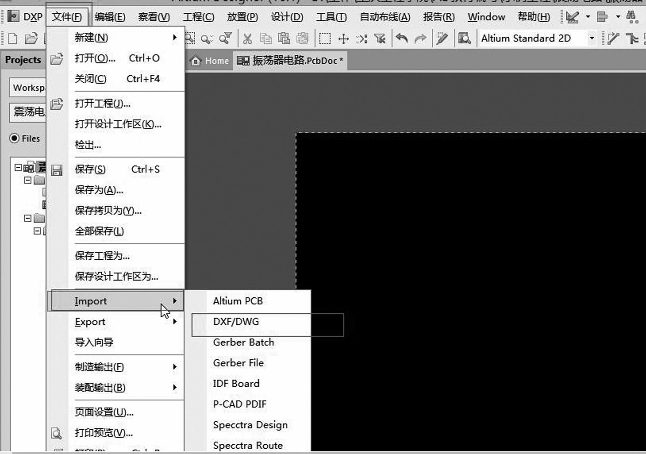Switch to the 振荡器电路.PcbDoc tab
The image size is (646, 454).
click(x=290, y=61)
